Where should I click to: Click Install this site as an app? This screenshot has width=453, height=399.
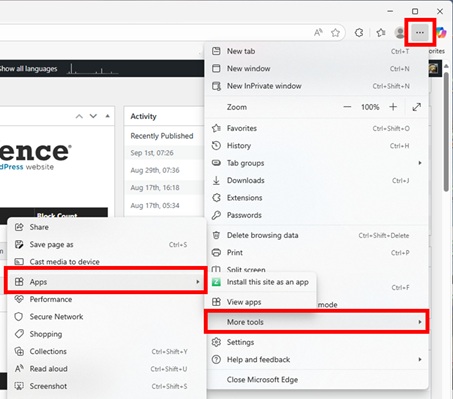262,282
